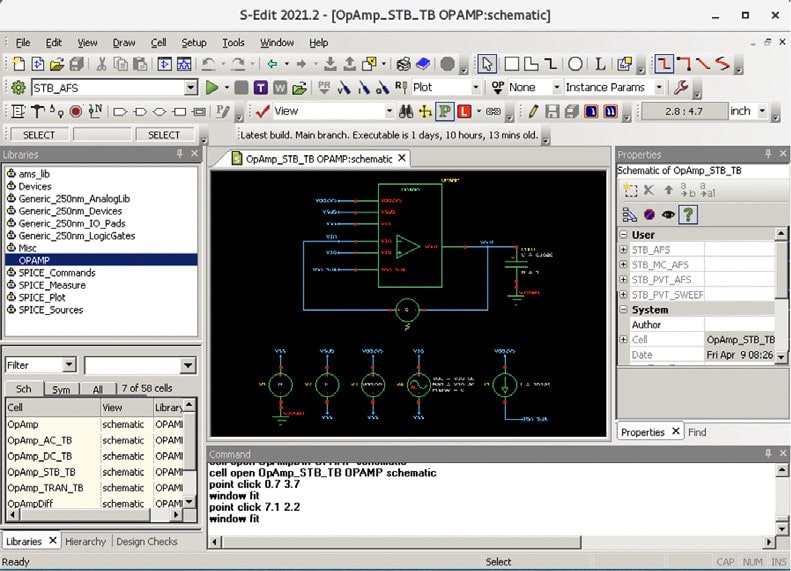Screen dimensions: 791x571
Task: Click the red no-entry icon in Properties
Action: [649, 215]
